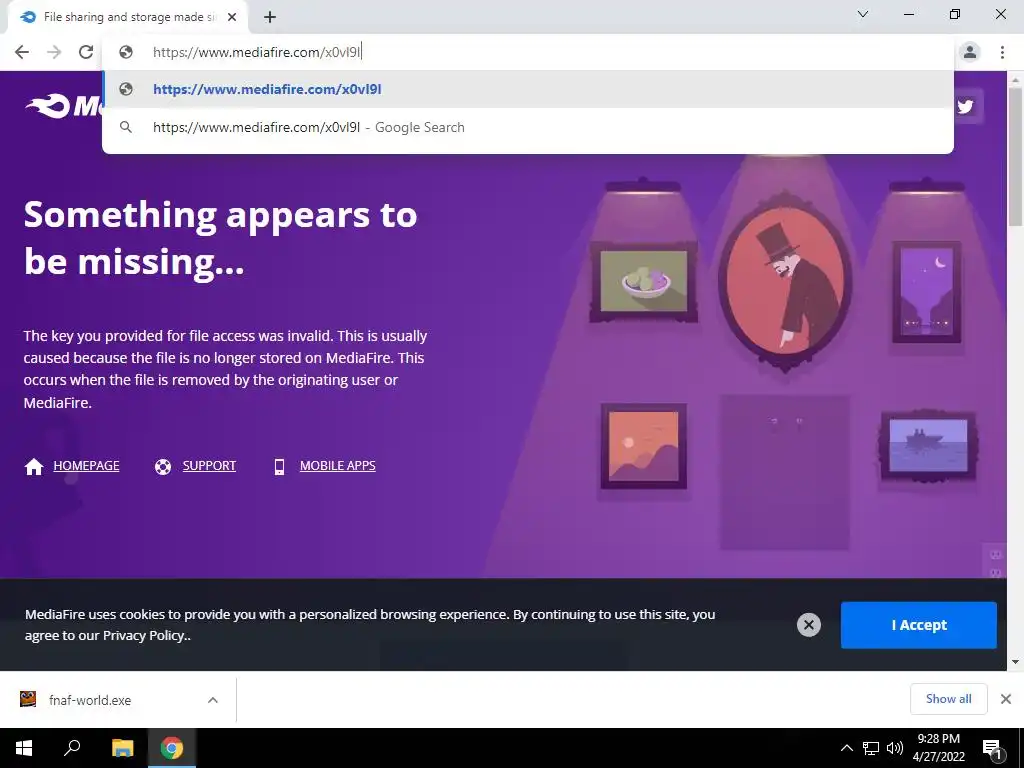
Task: Show hidden system tray icons
Action: pyautogui.click(x=846, y=748)
